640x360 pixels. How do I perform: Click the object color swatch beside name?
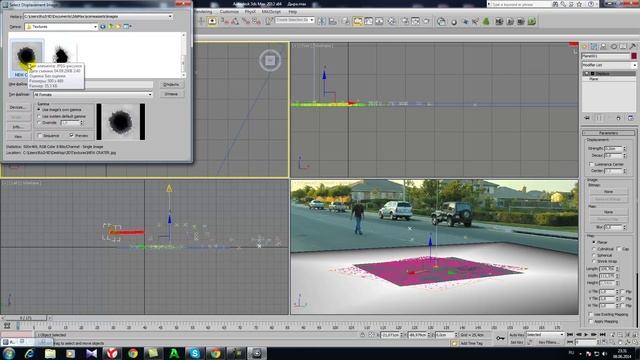[x=634, y=56]
